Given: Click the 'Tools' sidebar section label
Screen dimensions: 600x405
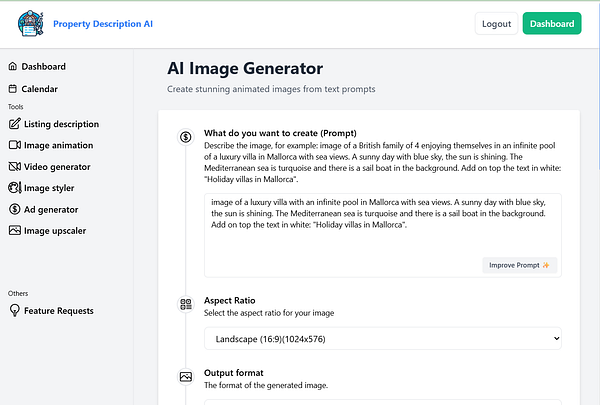Looking at the screenshot, I should 16,107.
